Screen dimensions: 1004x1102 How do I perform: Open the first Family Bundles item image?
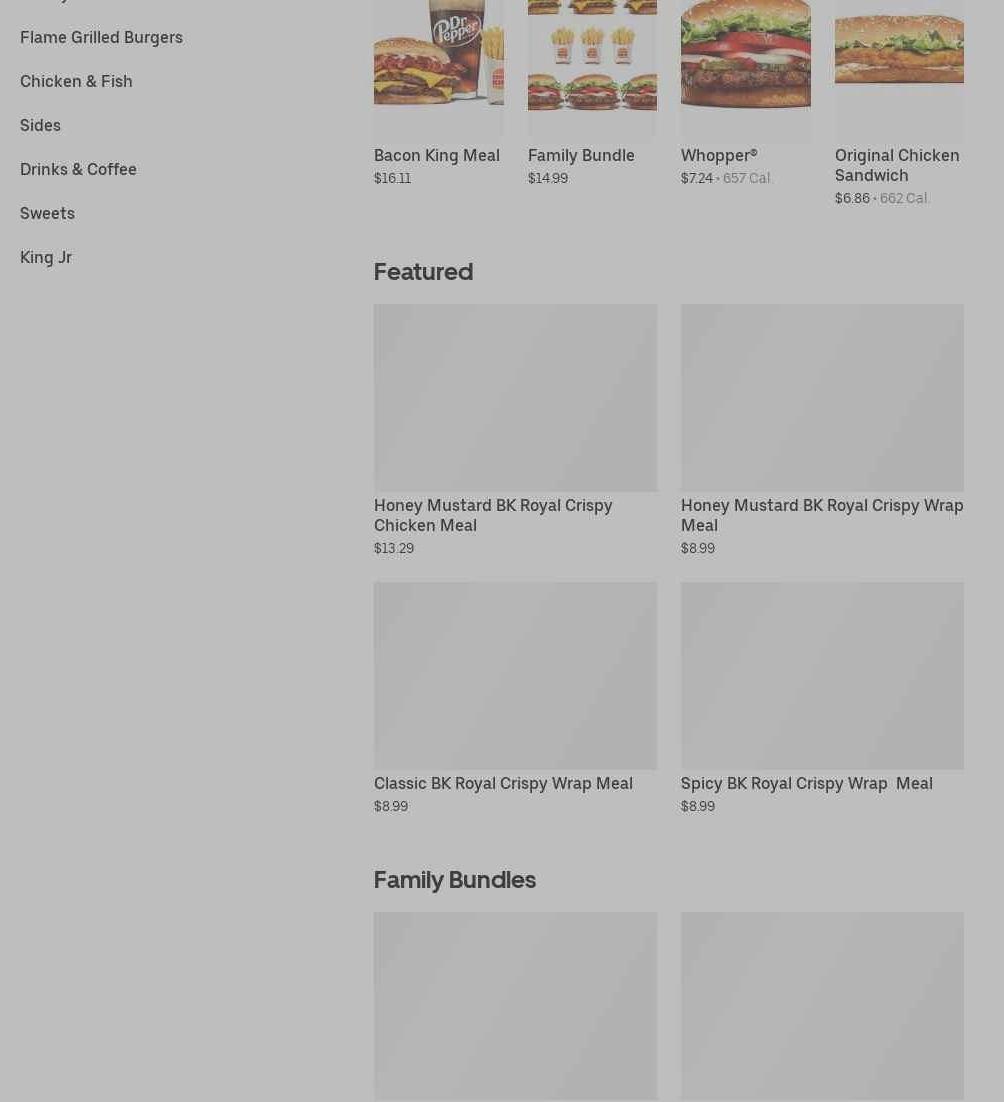516,1006
